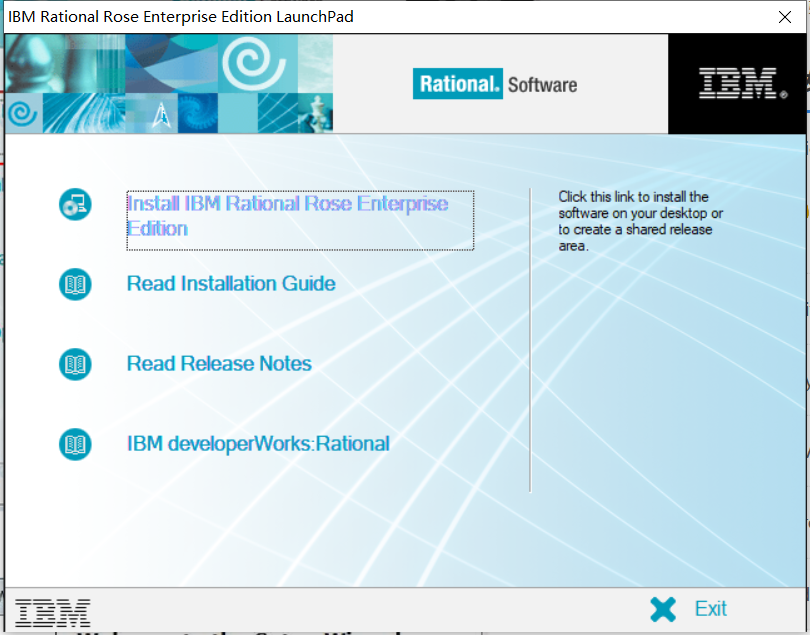Open the Read Installation Guide link

point(231,284)
